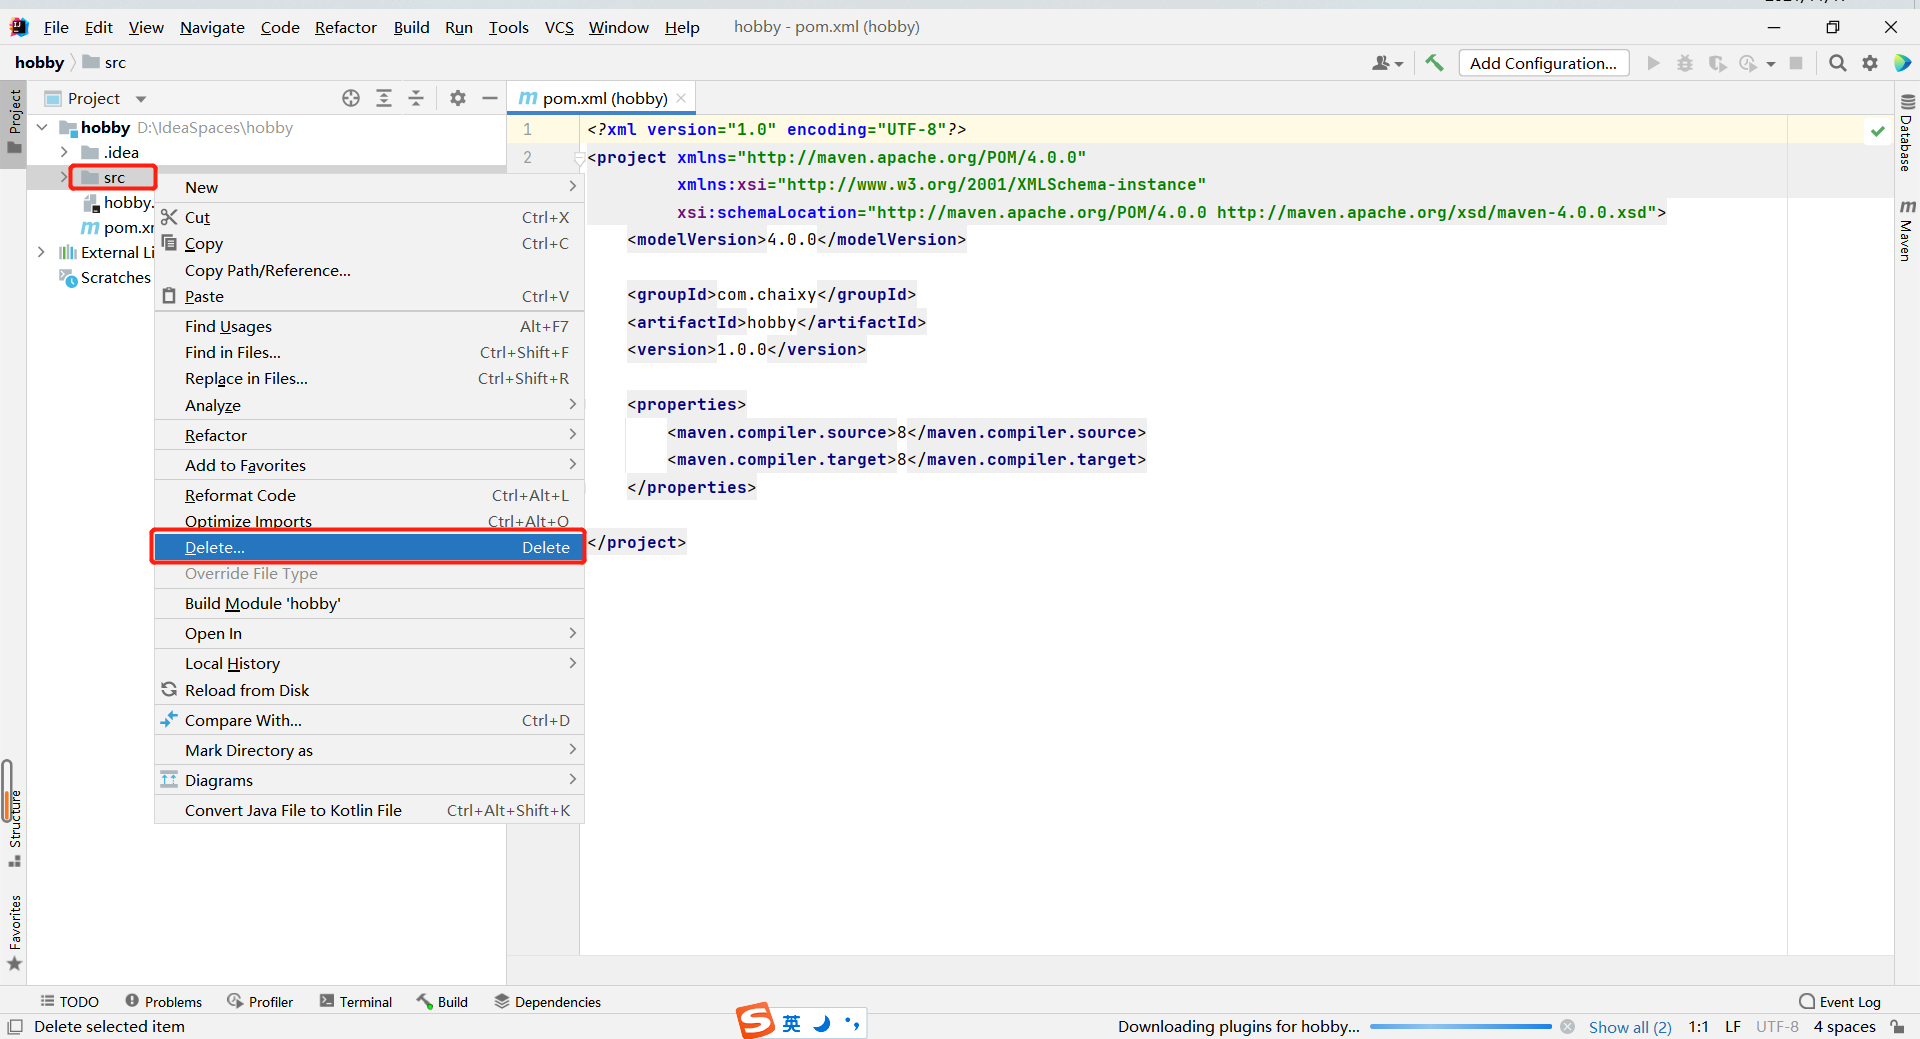Click the locate target icon in Project panel
Image resolution: width=1920 pixels, height=1039 pixels.
tap(351, 98)
